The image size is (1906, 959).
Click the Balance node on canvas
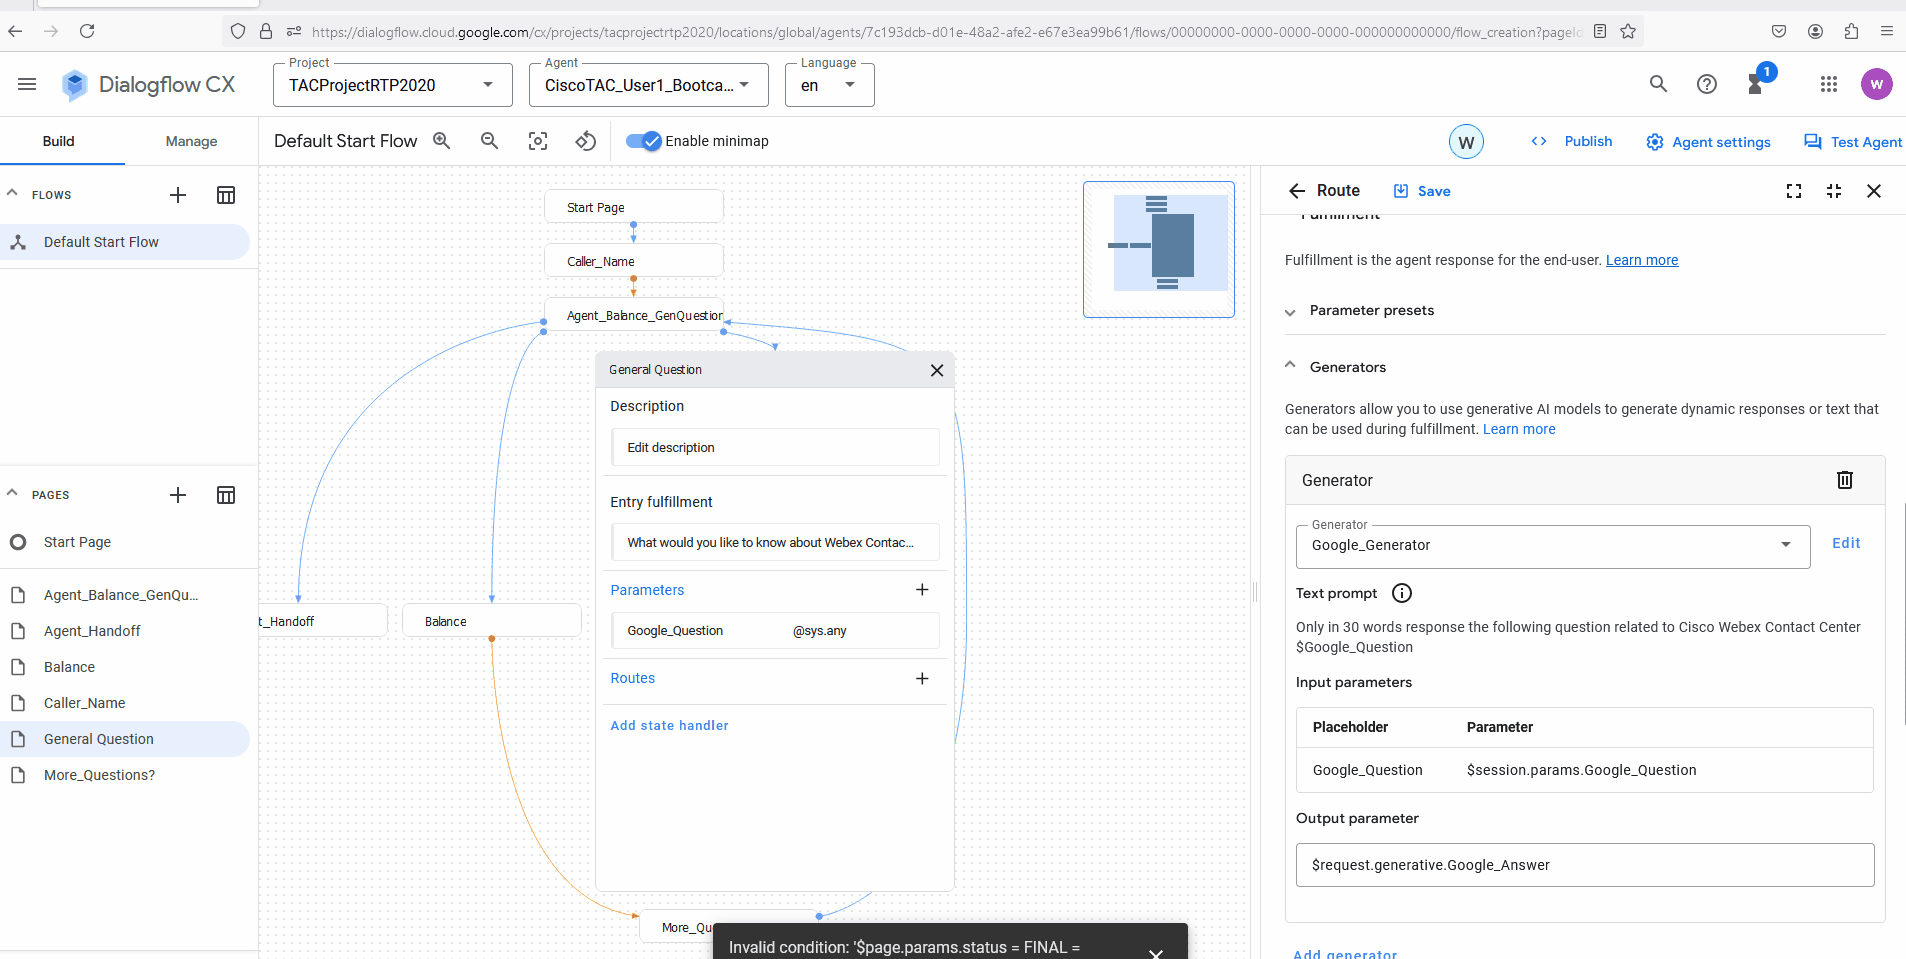[x=491, y=621]
